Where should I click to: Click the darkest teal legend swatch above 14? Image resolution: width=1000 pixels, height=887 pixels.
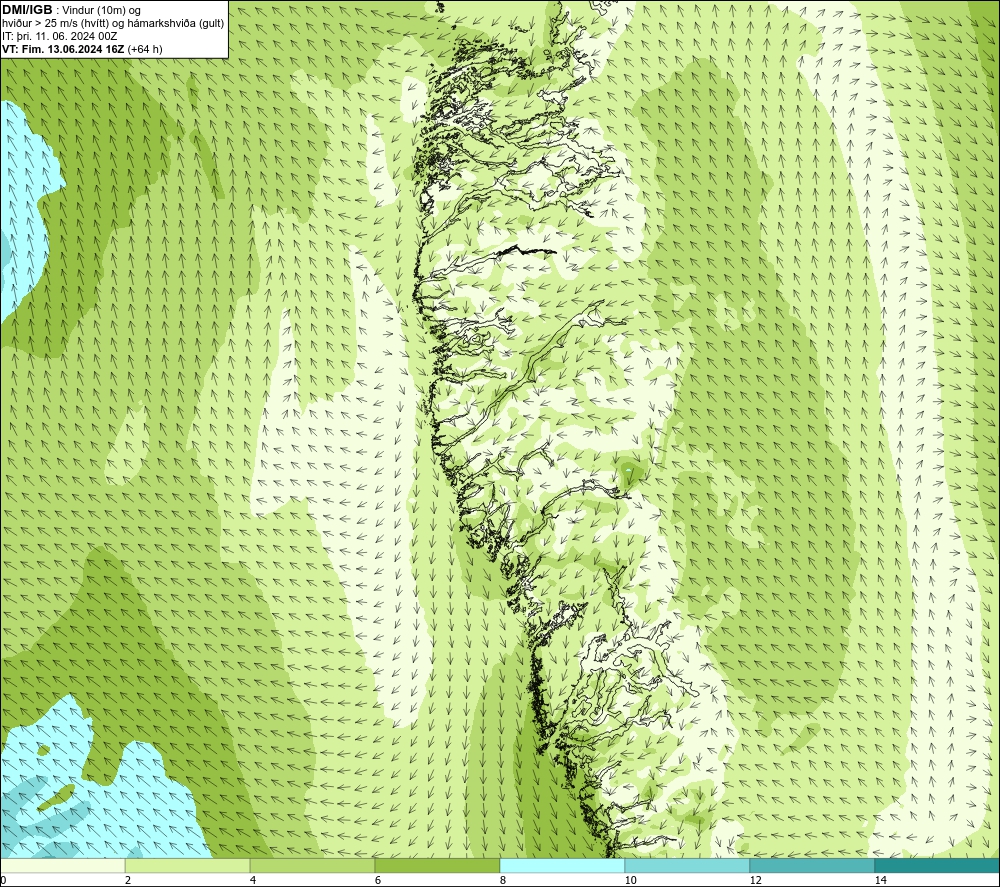[x=938, y=865]
